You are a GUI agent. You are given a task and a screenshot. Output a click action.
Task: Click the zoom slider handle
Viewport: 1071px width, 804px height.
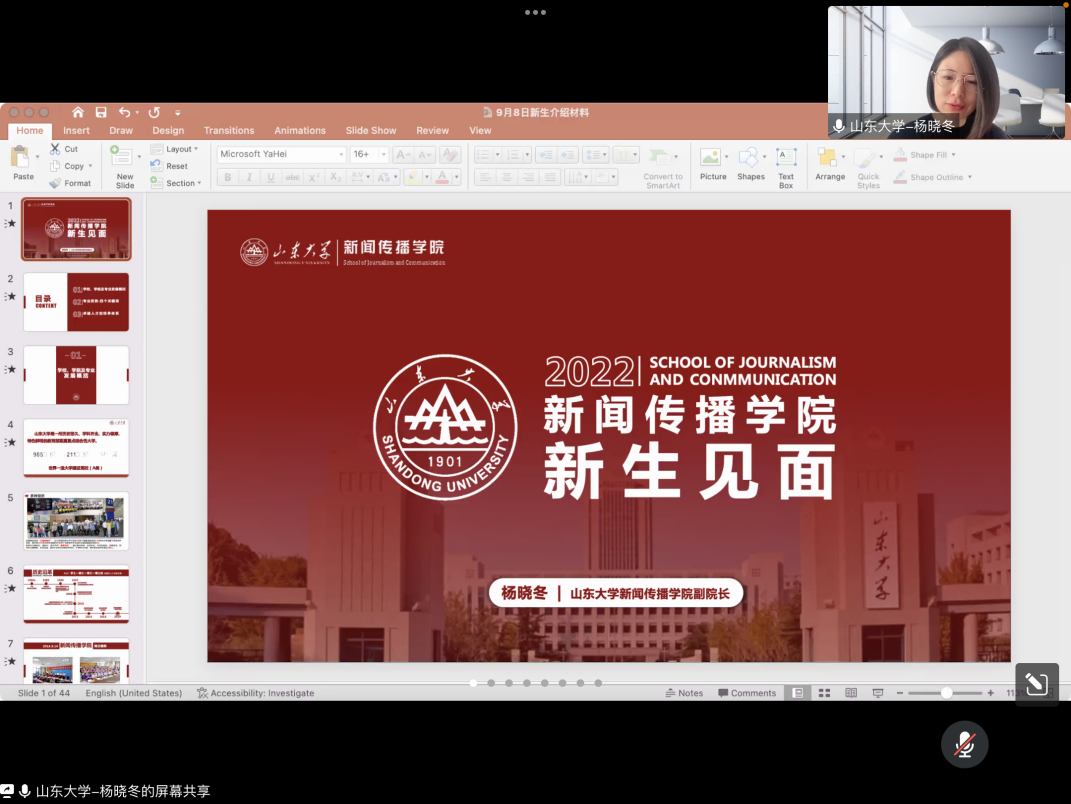tap(946, 693)
